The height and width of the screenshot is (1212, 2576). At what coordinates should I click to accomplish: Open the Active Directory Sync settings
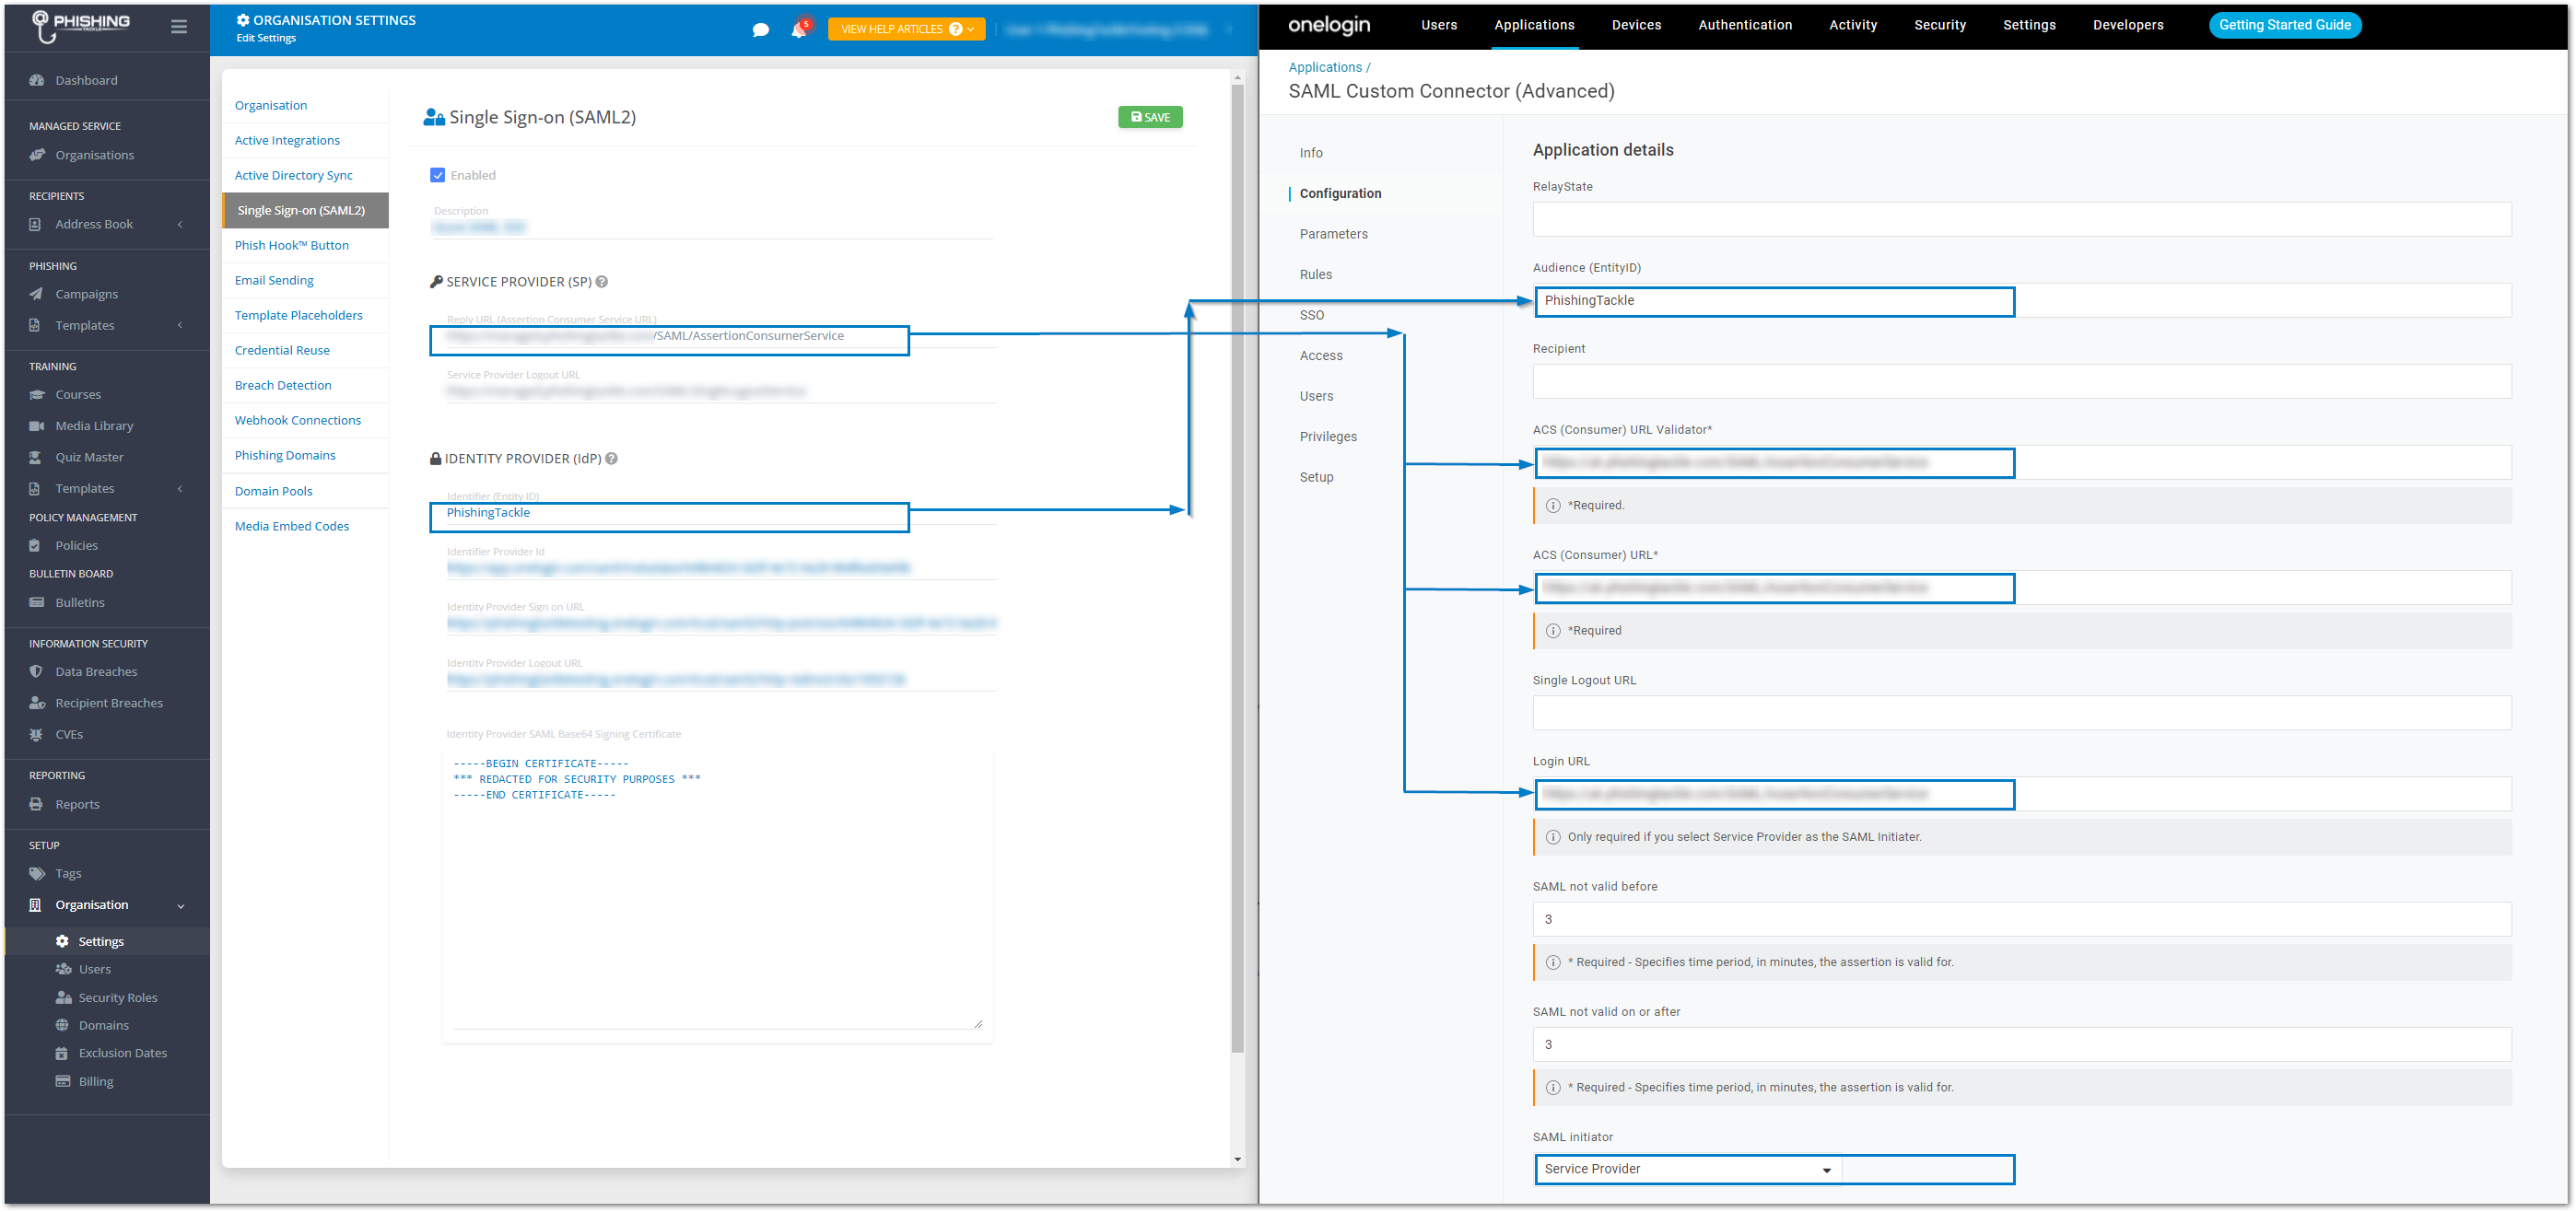point(293,175)
